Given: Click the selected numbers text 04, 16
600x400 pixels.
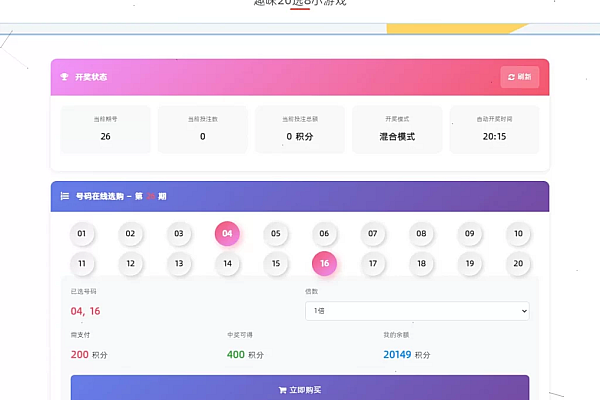Looking at the screenshot, I should [85, 311].
